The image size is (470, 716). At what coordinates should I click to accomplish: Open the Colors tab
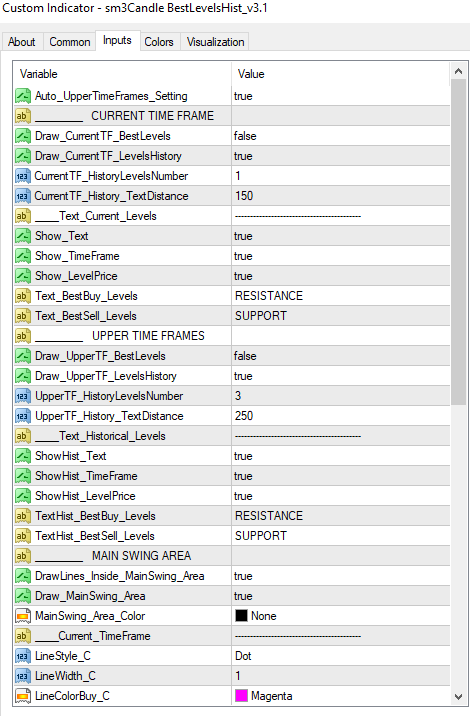[x=159, y=42]
